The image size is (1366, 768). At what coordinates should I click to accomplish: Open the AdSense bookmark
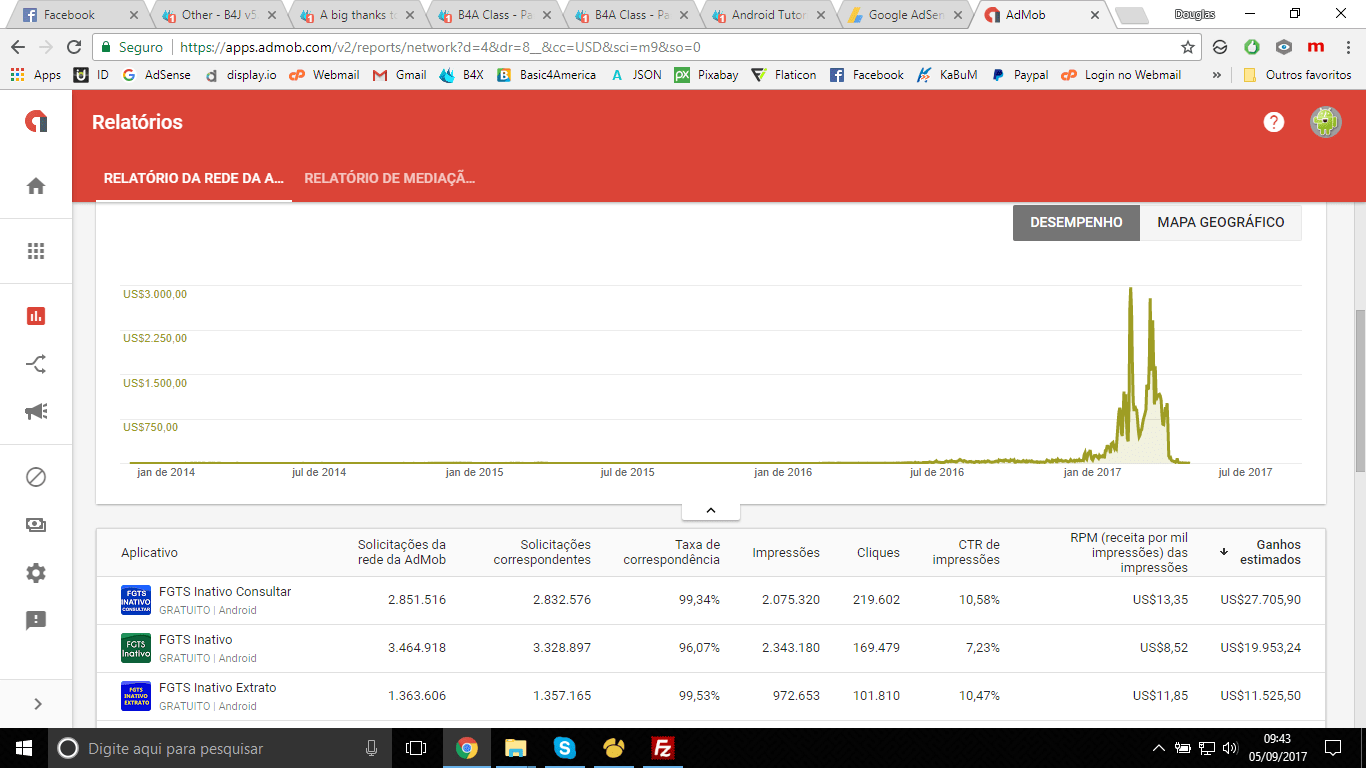[155, 75]
